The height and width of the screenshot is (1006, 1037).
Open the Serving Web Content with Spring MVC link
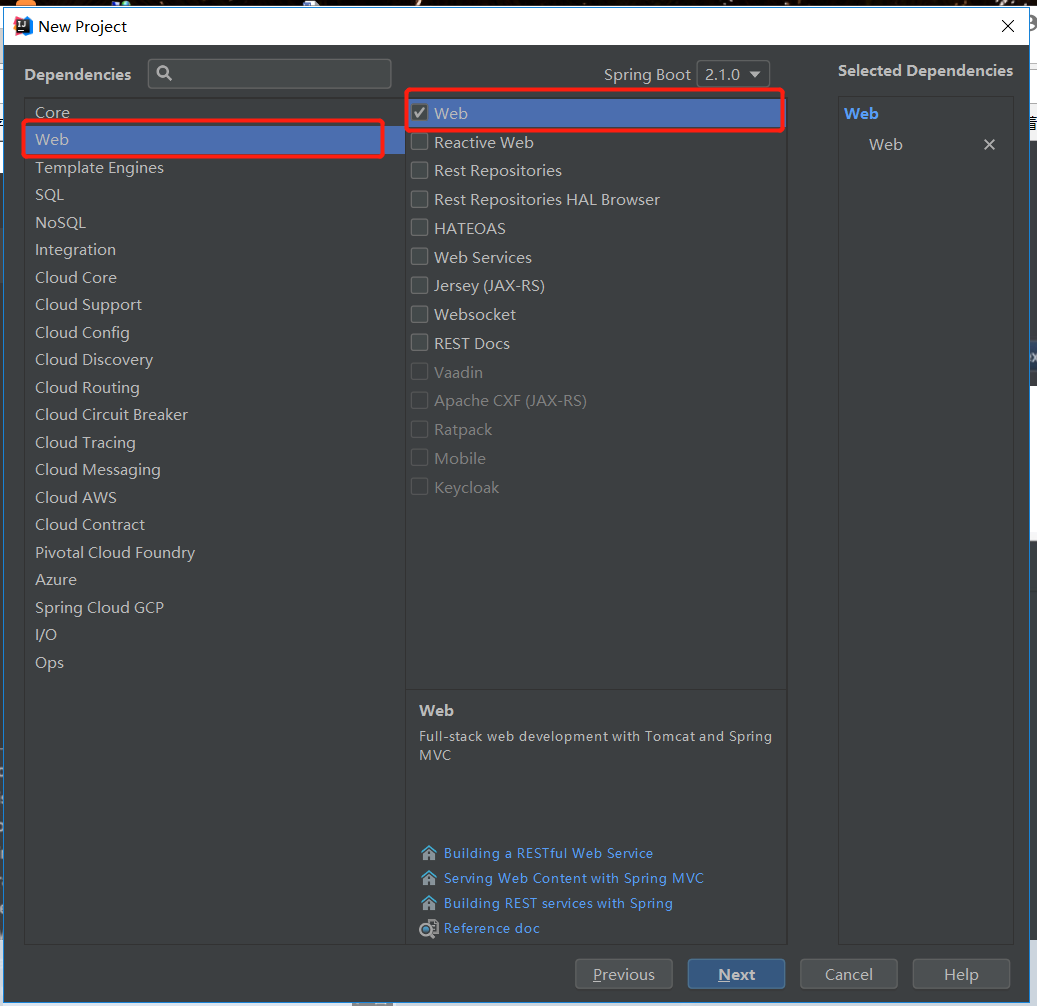[x=574, y=878]
